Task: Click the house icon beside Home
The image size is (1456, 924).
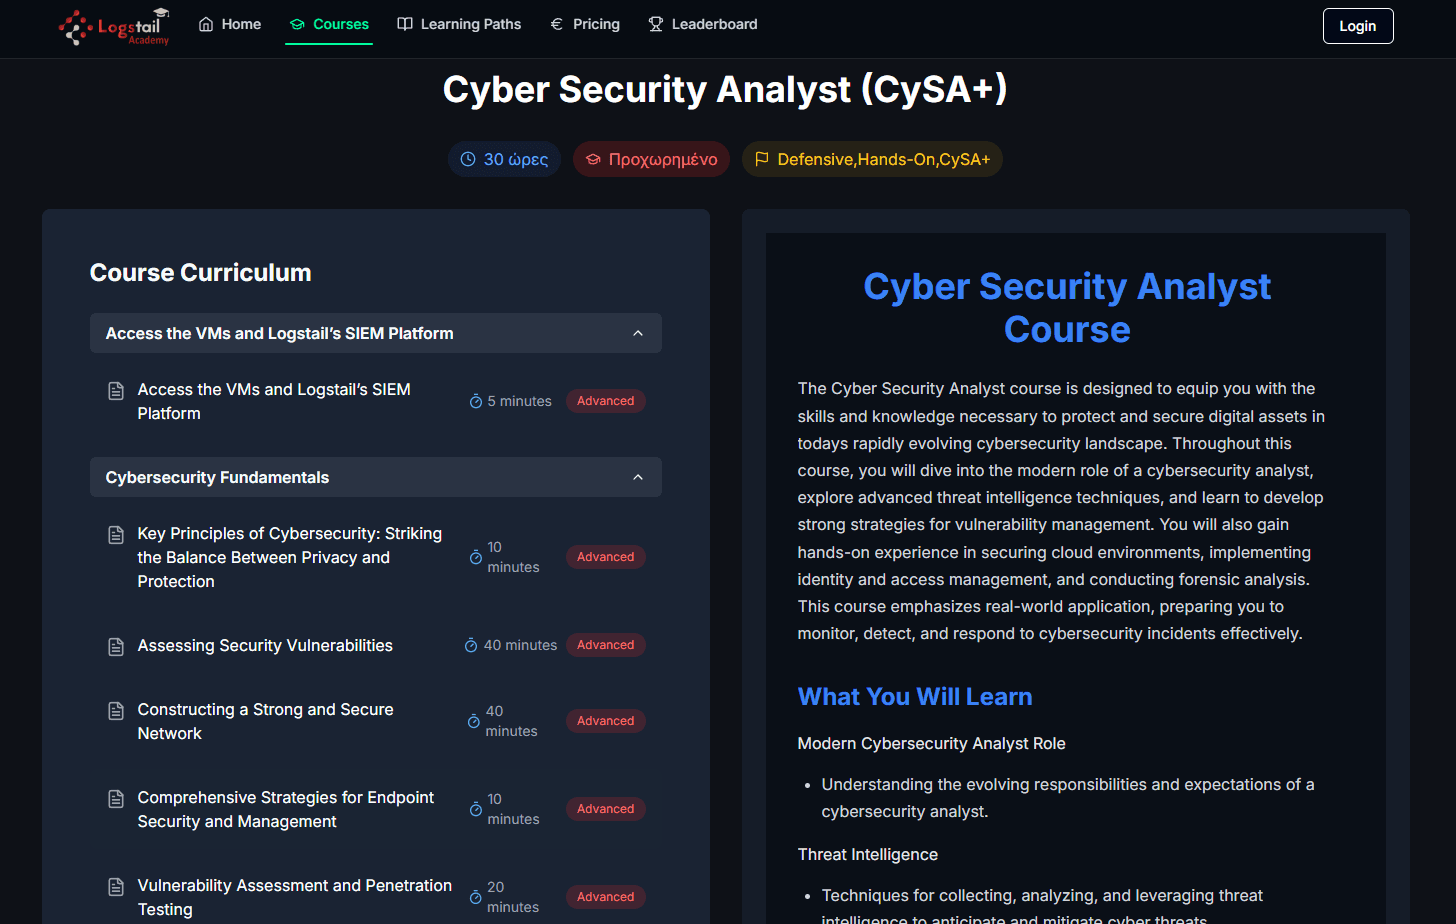Action: pyautogui.click(x=206, y=24)
